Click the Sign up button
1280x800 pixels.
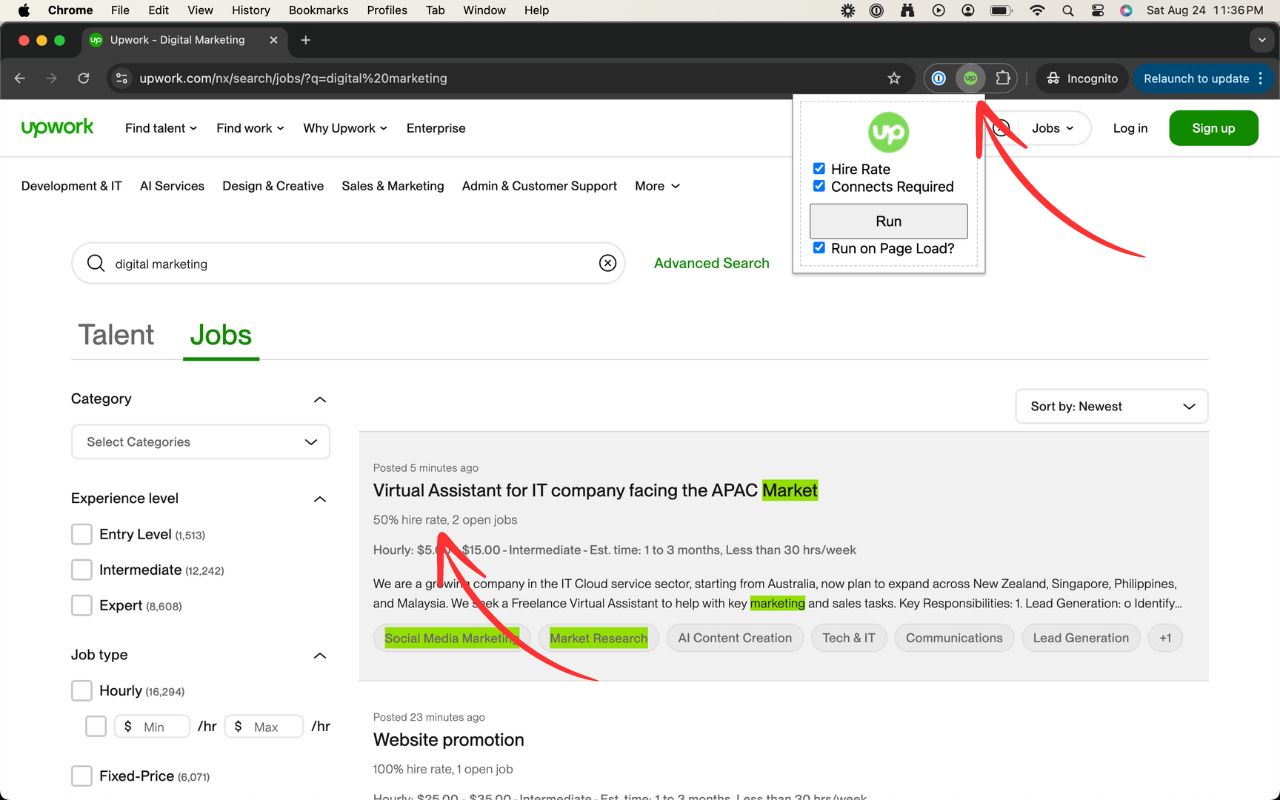(x=1213, y=128)
